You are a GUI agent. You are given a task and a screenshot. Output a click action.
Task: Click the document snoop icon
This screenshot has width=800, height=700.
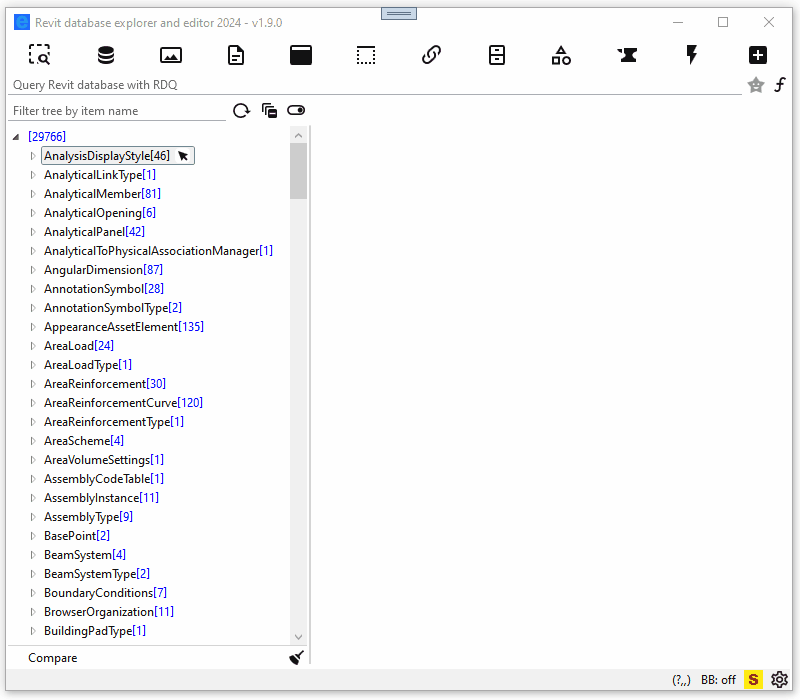coord(236,55)
